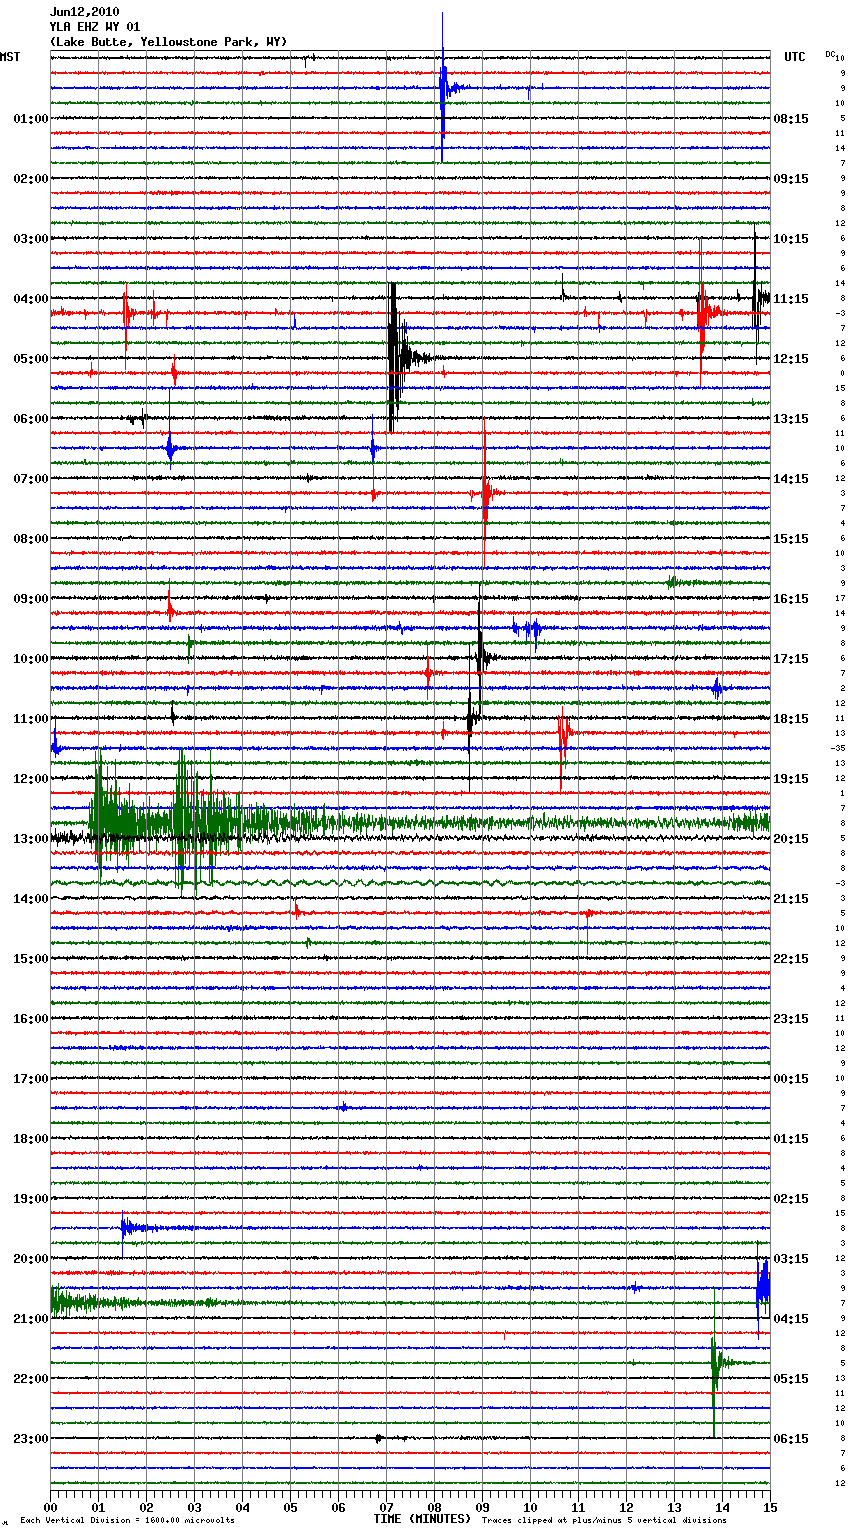850x1534 pixels.
Task: Click the 15 minute tick on bottom axis
Action: tap(770, 1507)
